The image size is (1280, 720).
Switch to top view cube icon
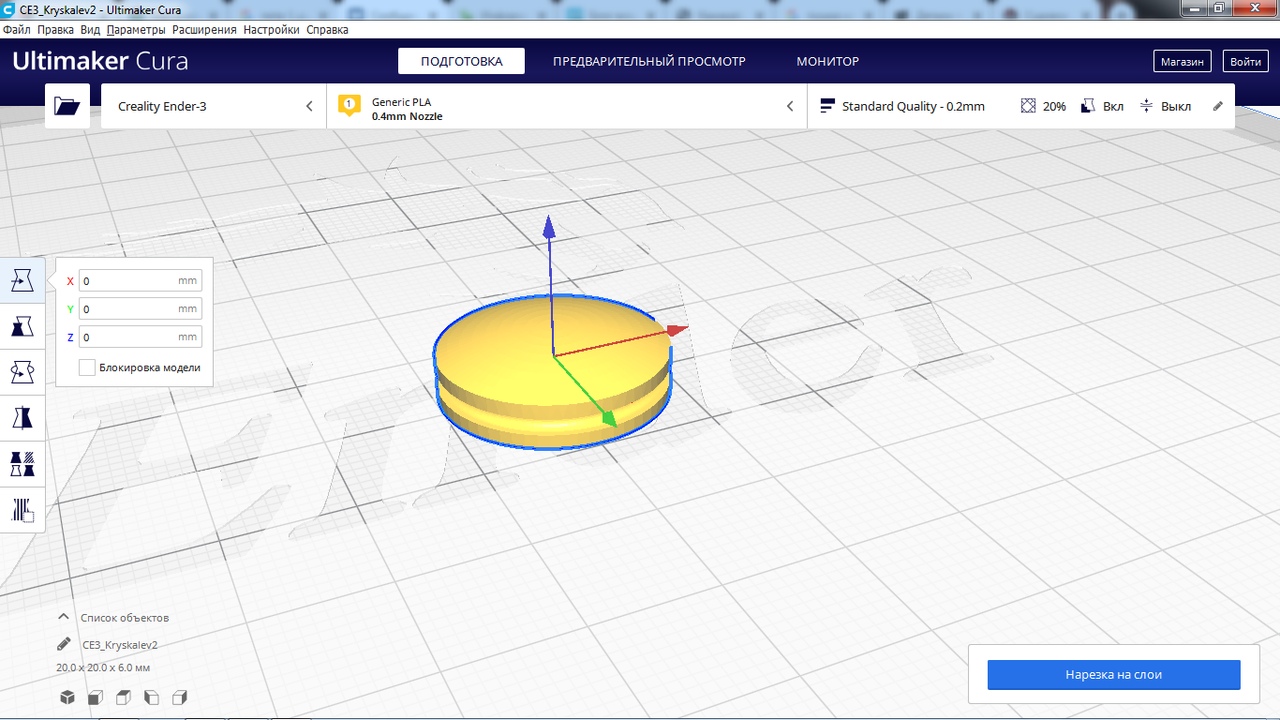coord(123,697)
